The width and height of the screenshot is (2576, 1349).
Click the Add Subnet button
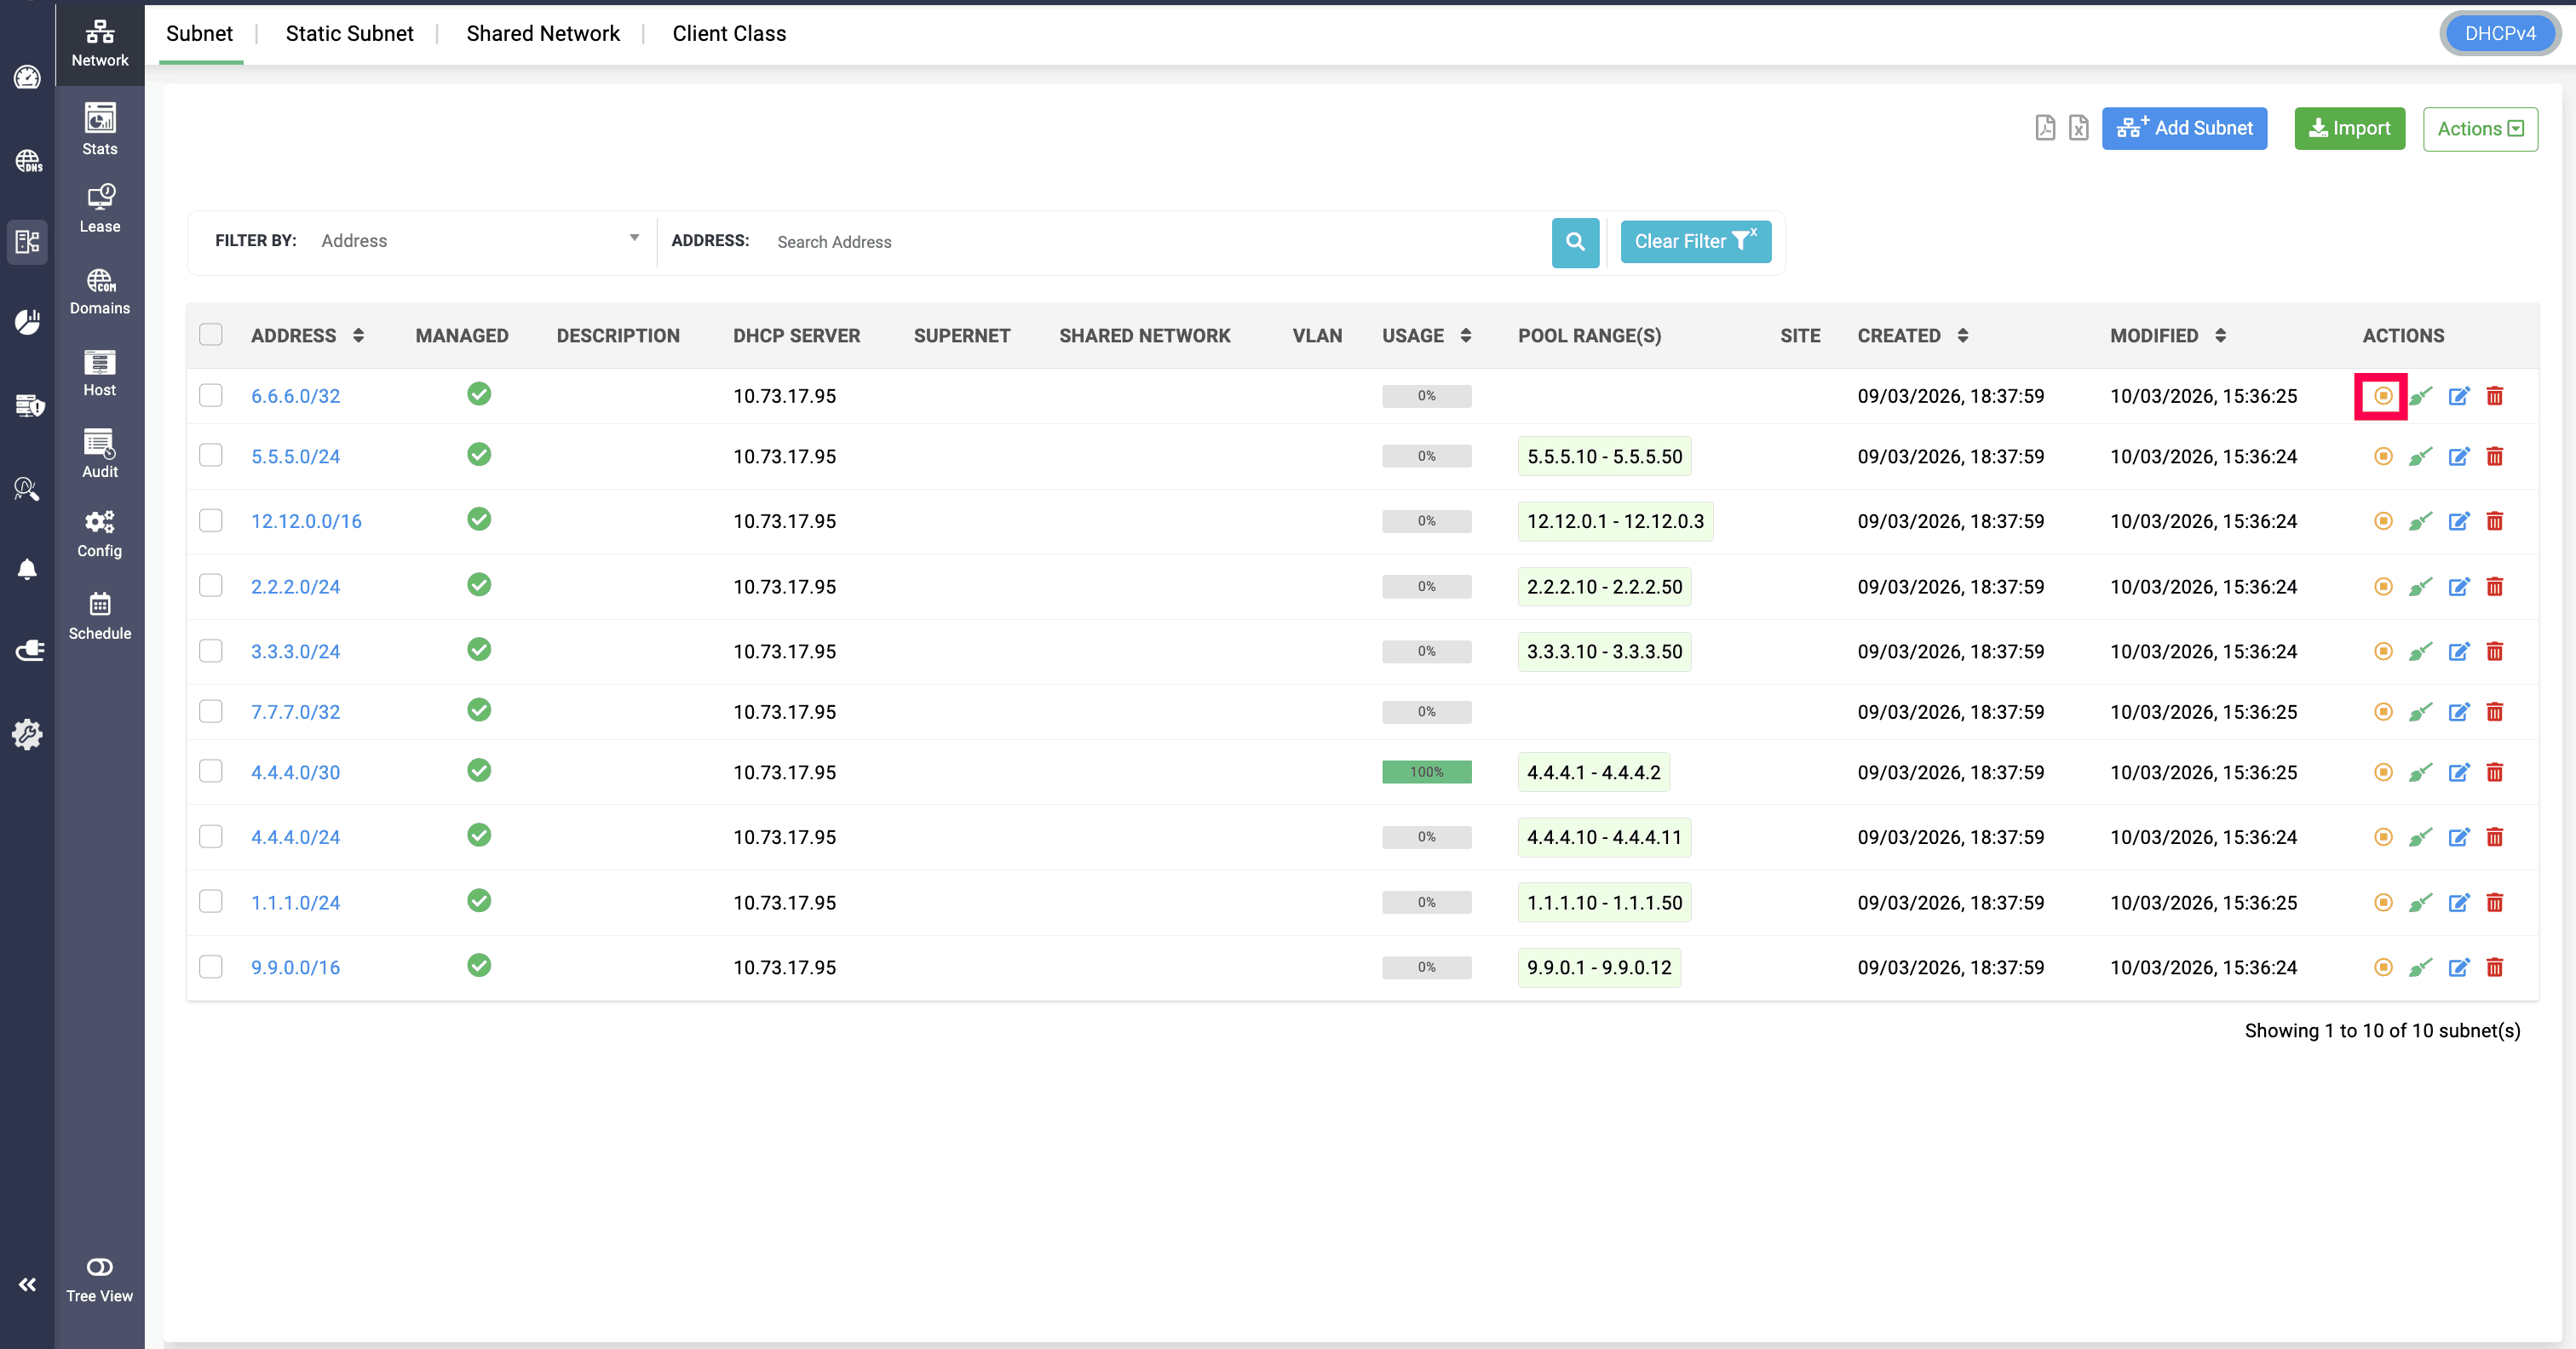[x=2183, y=128]
